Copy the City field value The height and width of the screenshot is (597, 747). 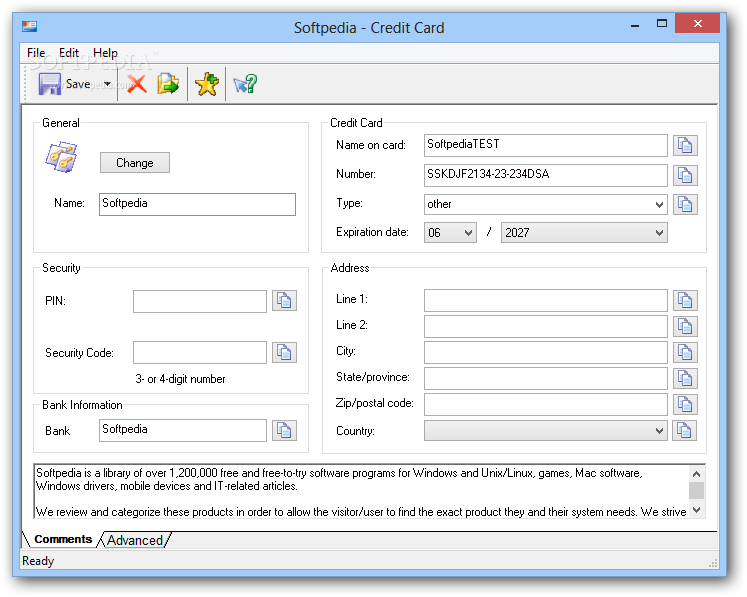click(685, 353)
